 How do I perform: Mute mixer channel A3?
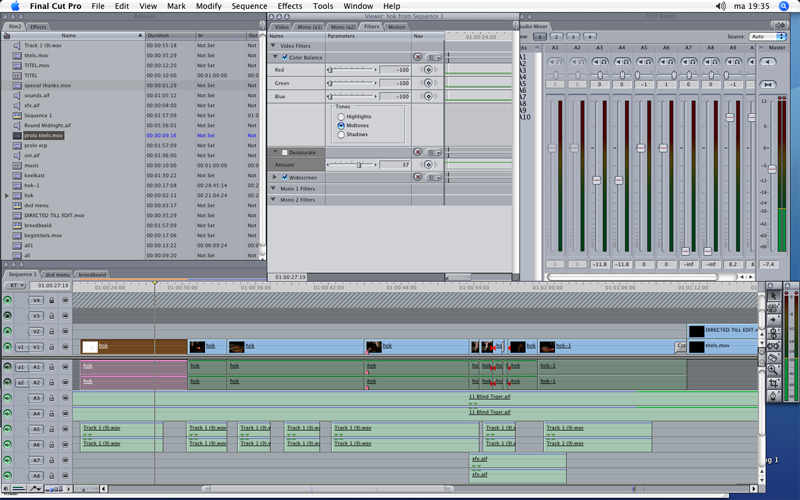[595, 62]
